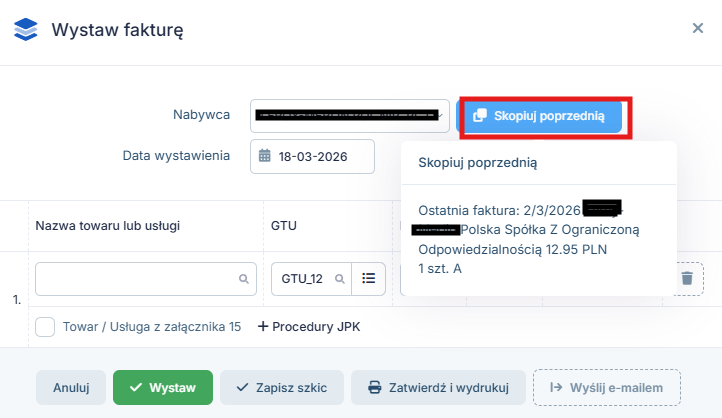Expand Procedury JPK with the plus

[263, 327]
